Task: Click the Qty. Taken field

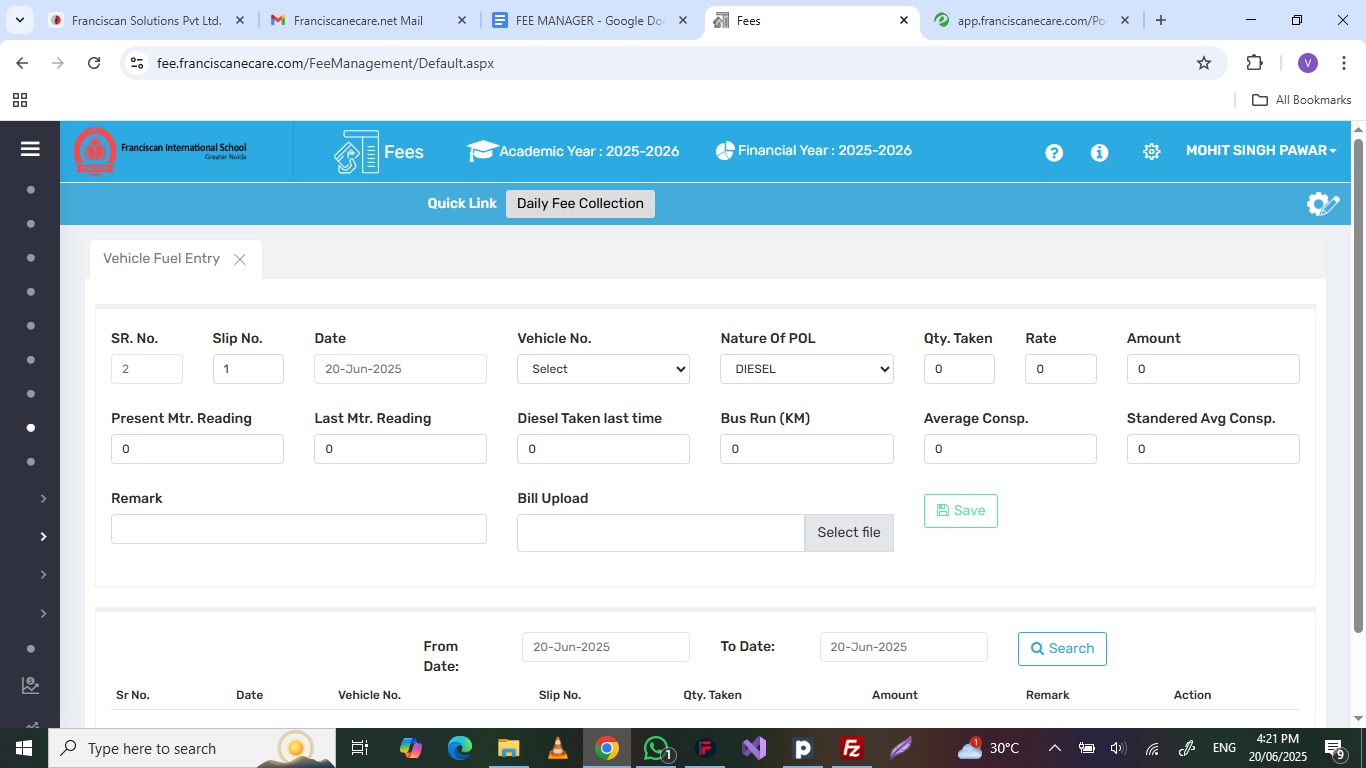Action: click(959, 369)
